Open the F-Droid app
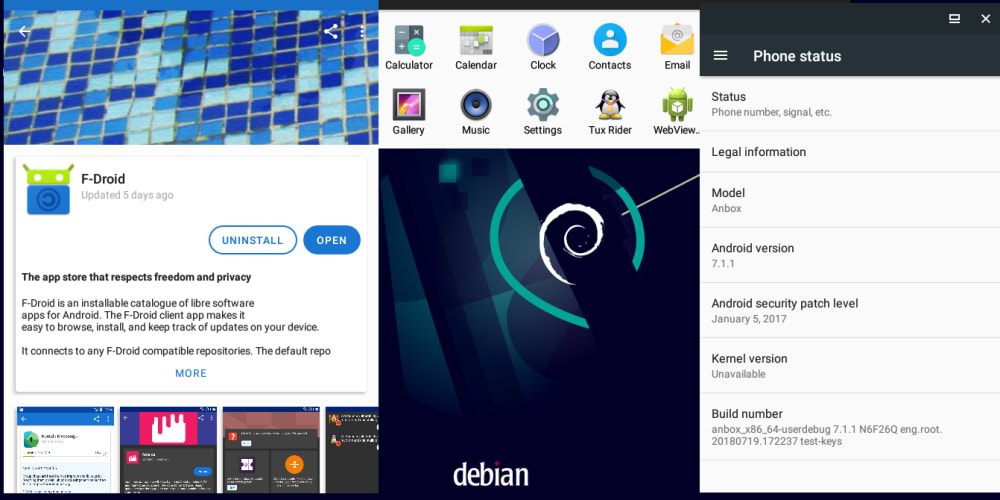Viewport: 1000px width, 500px height. point(332,240)
